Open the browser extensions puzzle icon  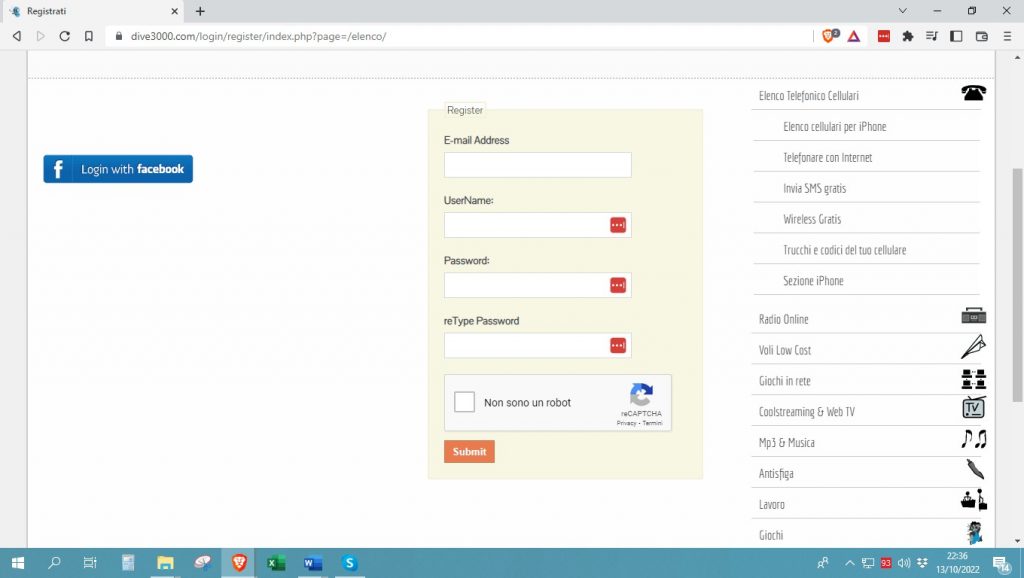[908, 36]
